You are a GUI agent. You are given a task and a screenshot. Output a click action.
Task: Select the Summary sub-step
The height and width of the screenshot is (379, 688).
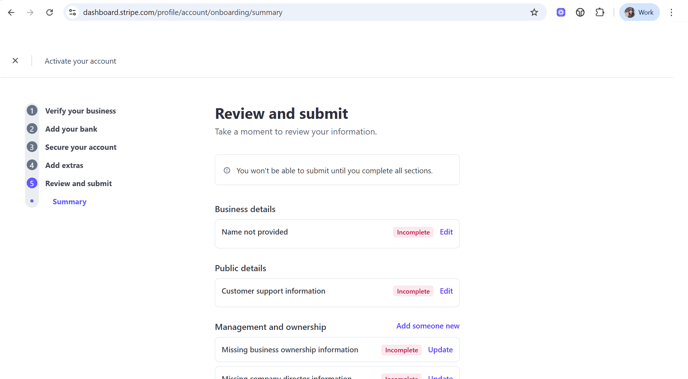pyautogui.click(x=69, y=202)
